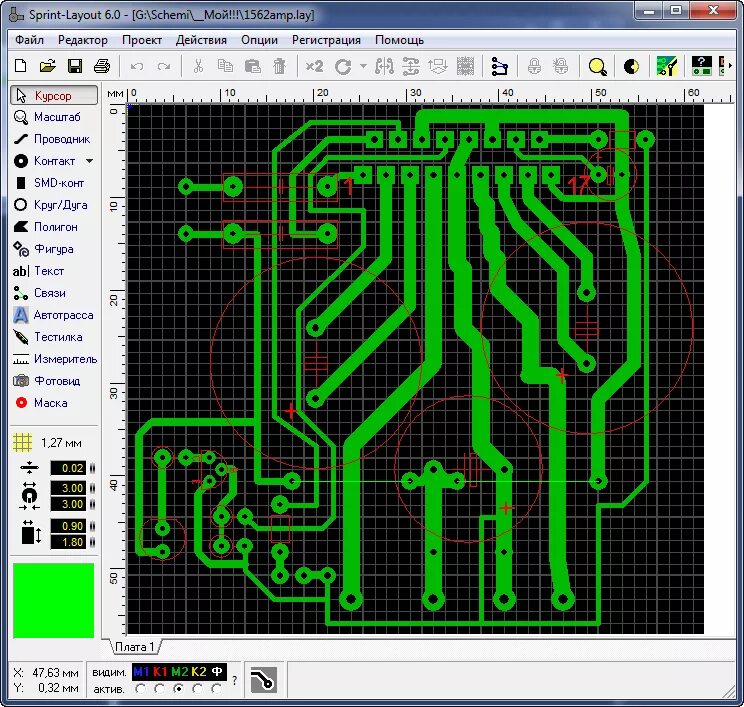This screenshot has width=744, height=707.
Task: Toggle visibility of layer М2
Action: (179, 671)
